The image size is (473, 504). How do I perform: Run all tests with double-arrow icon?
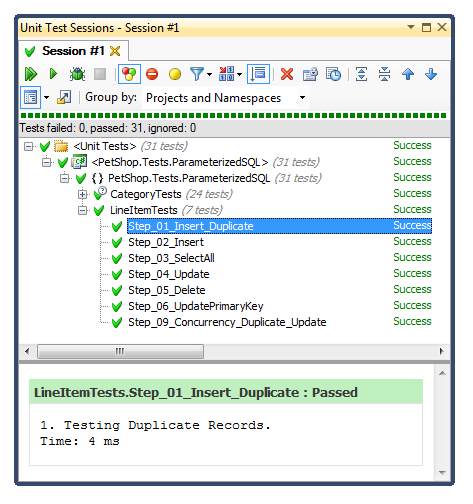[x=31, y=74]
